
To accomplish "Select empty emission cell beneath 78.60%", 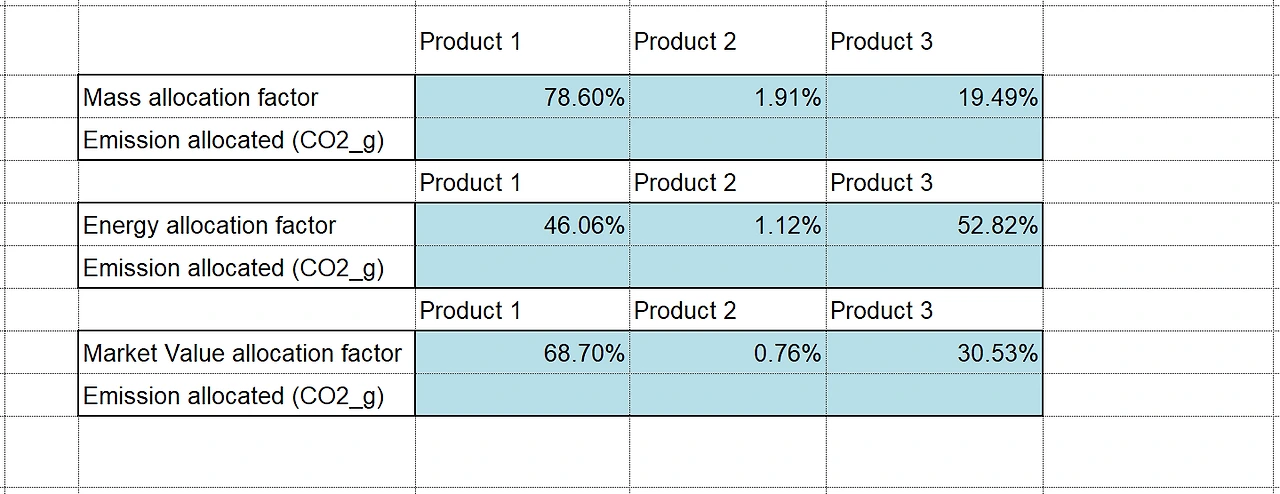I will coord(522,140).
